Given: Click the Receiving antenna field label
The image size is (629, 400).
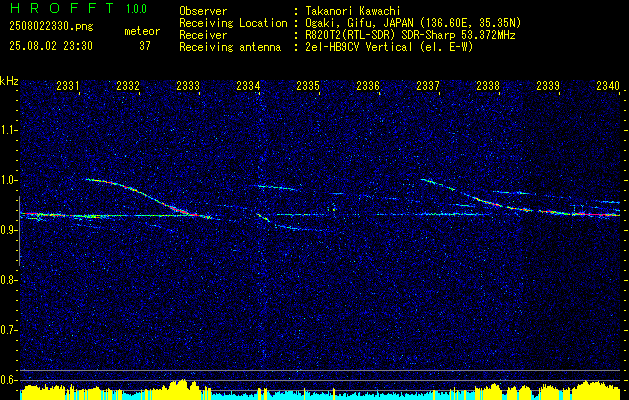Looking at the screenshot, I should click(230, 47).
